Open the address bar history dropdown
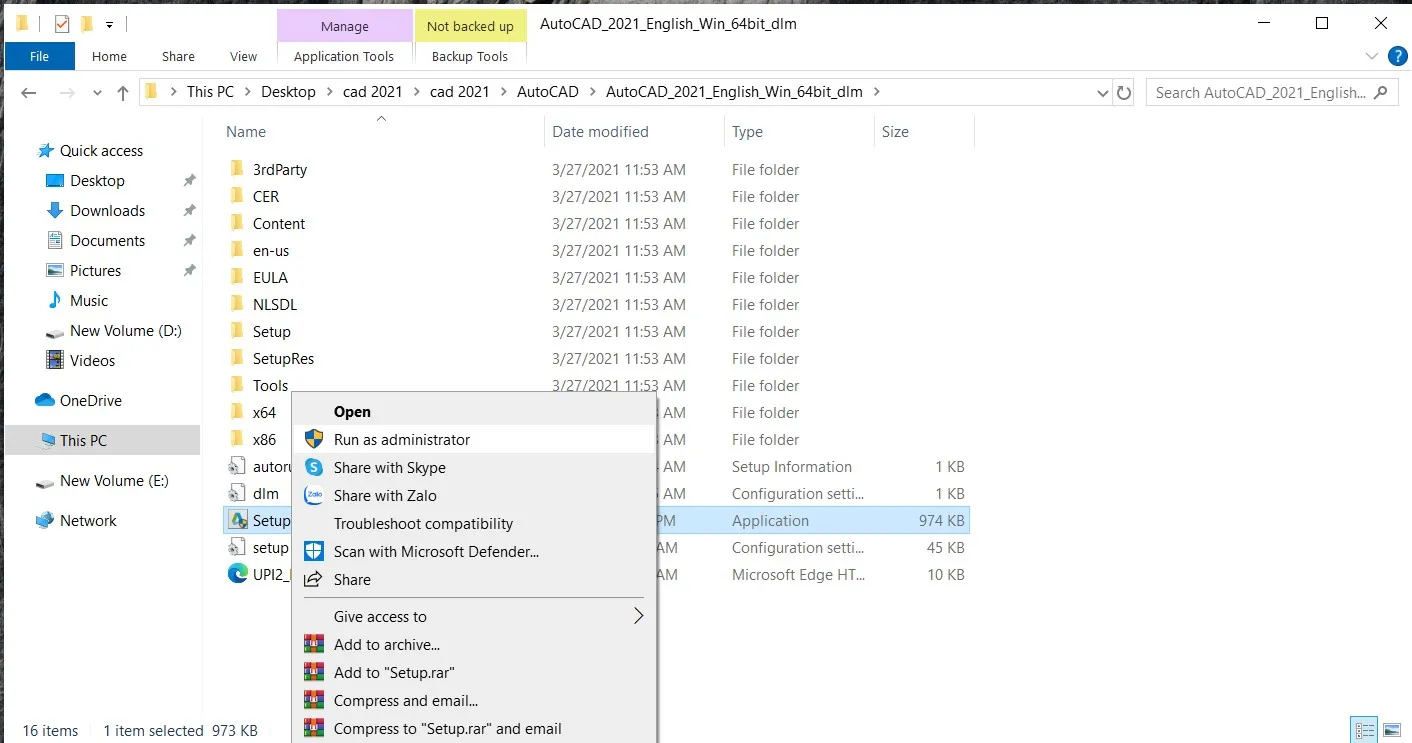 1102,91
